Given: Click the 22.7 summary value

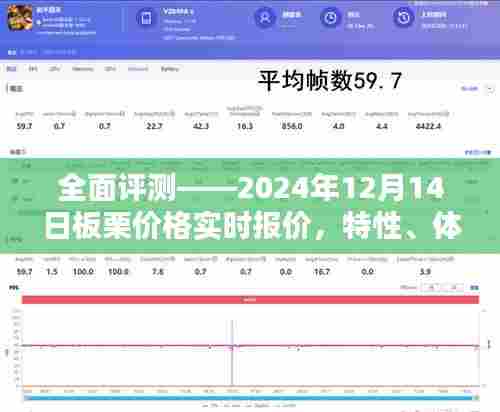Looking at the screenshot, I should pos(154,126).
